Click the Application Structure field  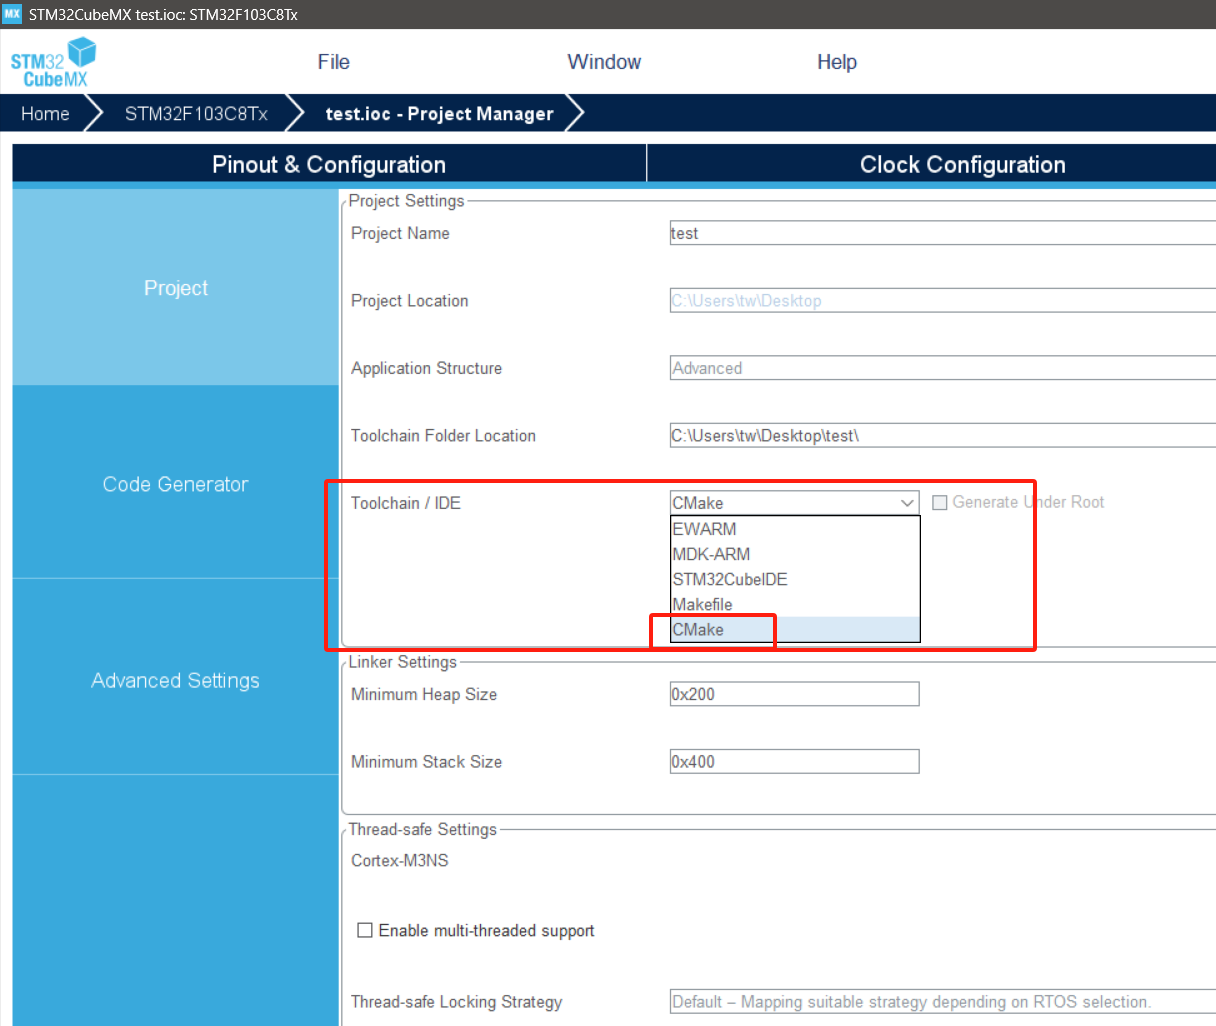(943, 368)
